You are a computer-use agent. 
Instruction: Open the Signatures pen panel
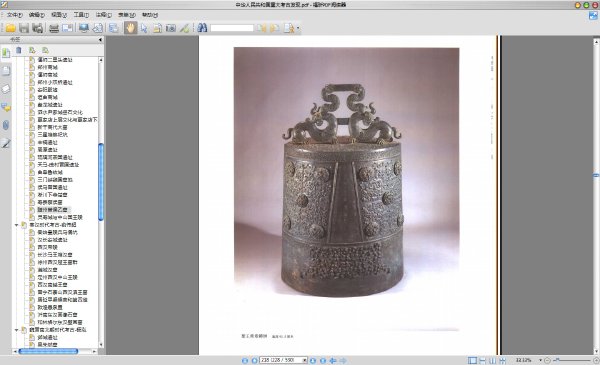tap(6, 143)
